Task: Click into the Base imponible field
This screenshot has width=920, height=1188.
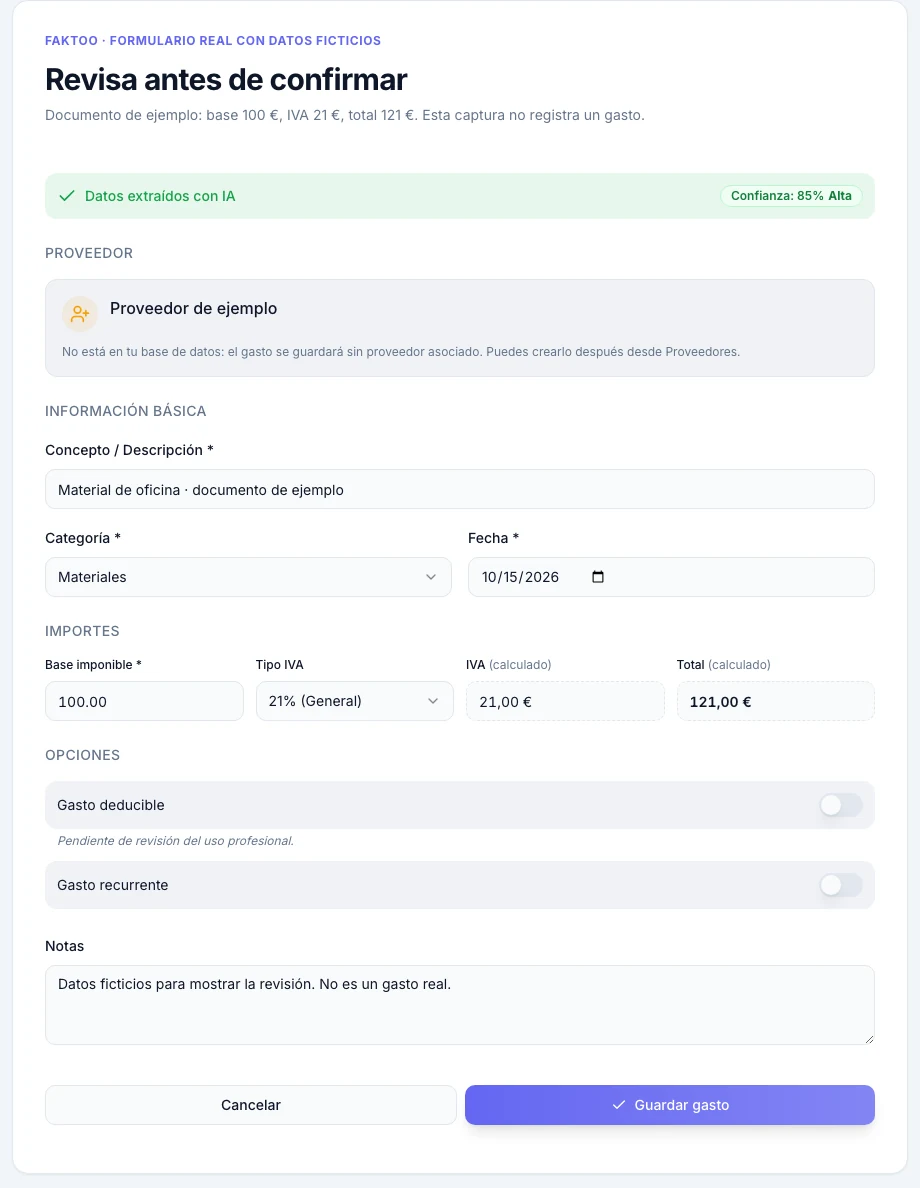Action: pos(144,701)
